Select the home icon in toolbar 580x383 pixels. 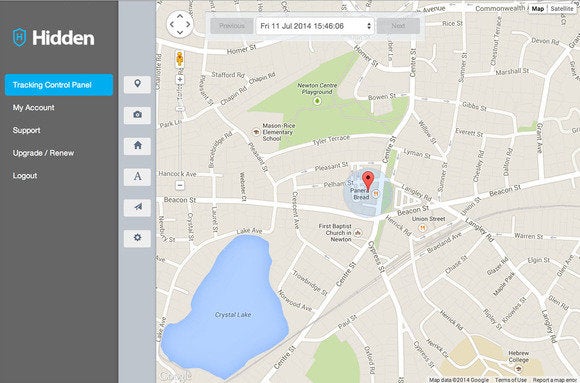point(137,146)
